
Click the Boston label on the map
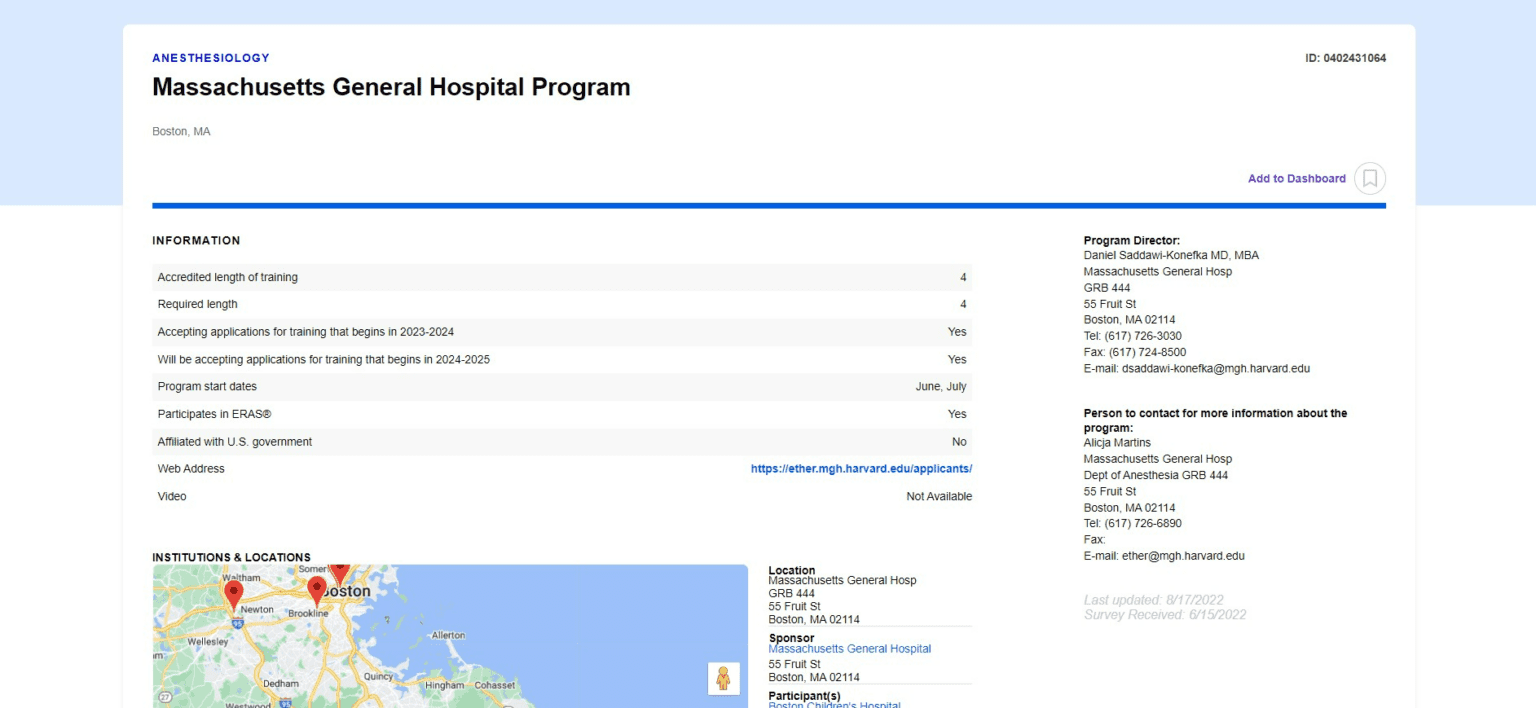[349, 591]
